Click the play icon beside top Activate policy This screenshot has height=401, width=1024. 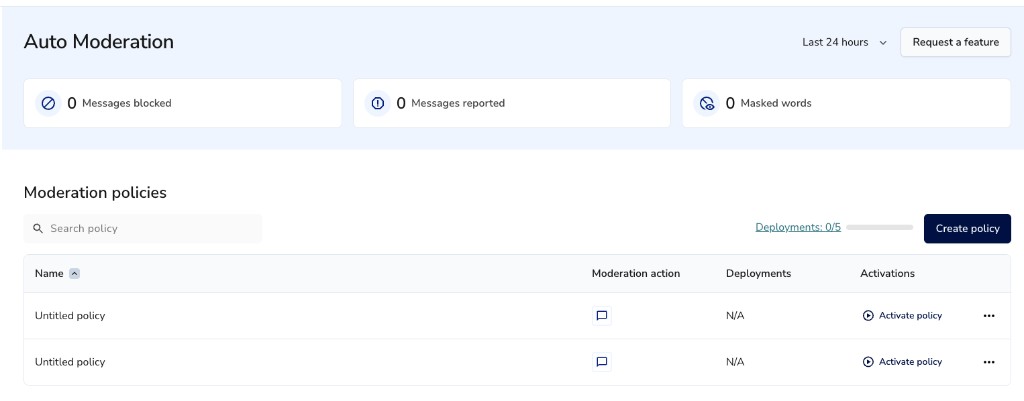click(x=868, y=315)
